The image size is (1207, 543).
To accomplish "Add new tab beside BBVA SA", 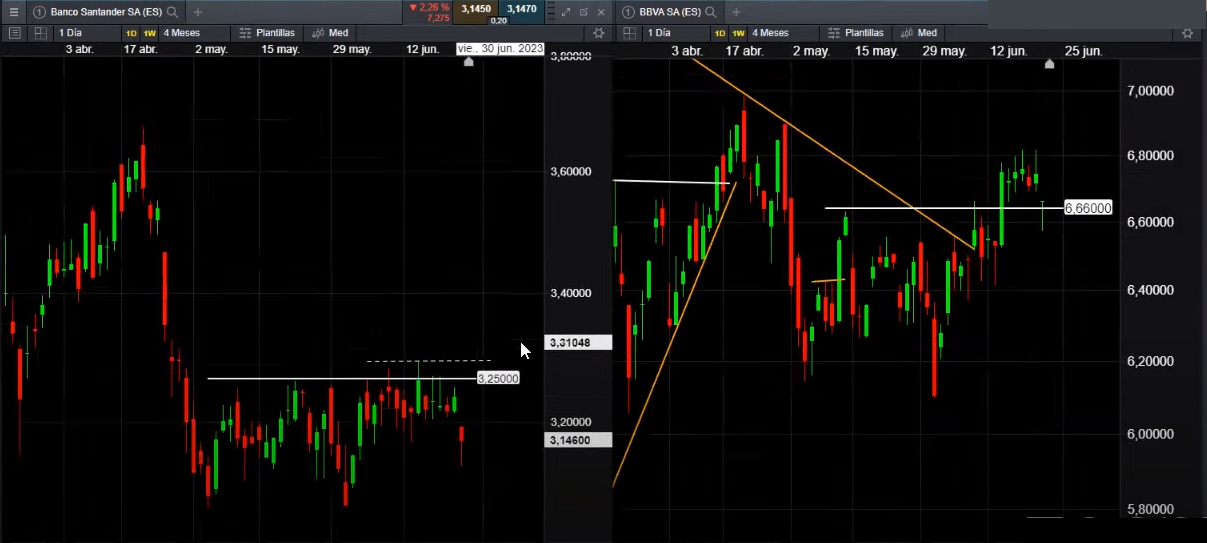I will tap(736, 12).
